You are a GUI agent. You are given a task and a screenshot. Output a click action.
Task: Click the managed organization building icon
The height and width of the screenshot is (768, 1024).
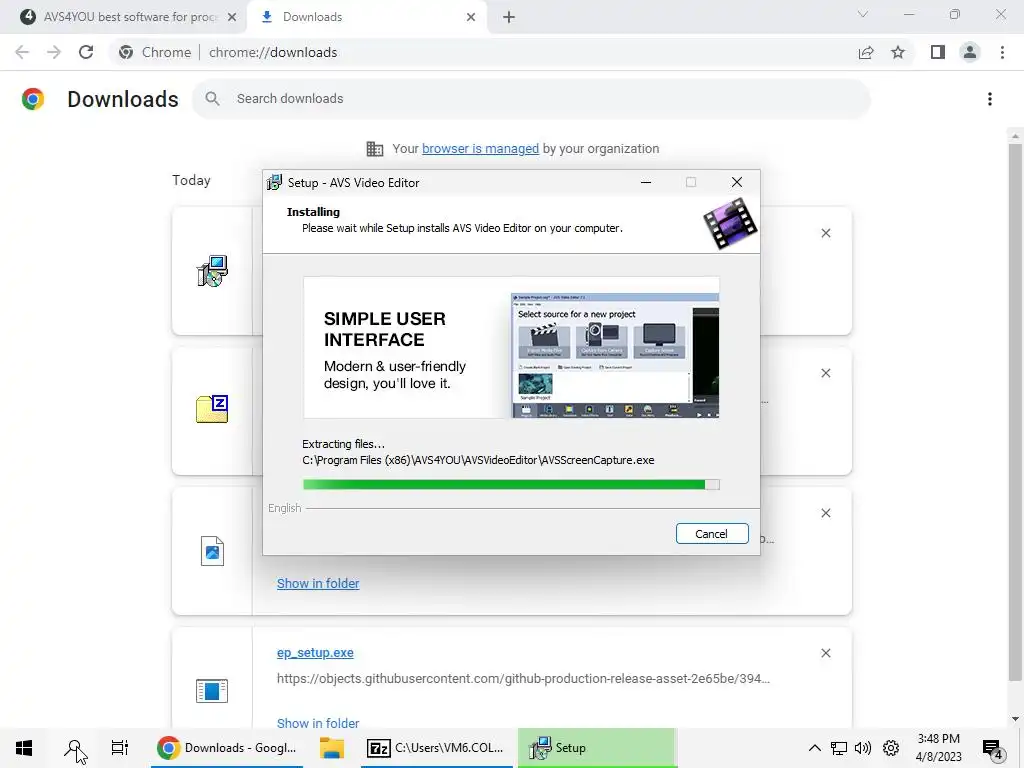[x=375, y=149]
